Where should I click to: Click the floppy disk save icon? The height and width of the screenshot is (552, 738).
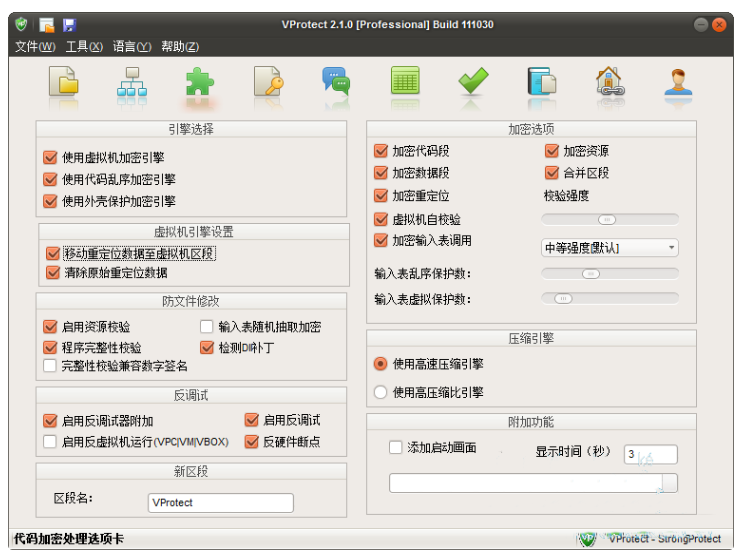tap(69, 24)
